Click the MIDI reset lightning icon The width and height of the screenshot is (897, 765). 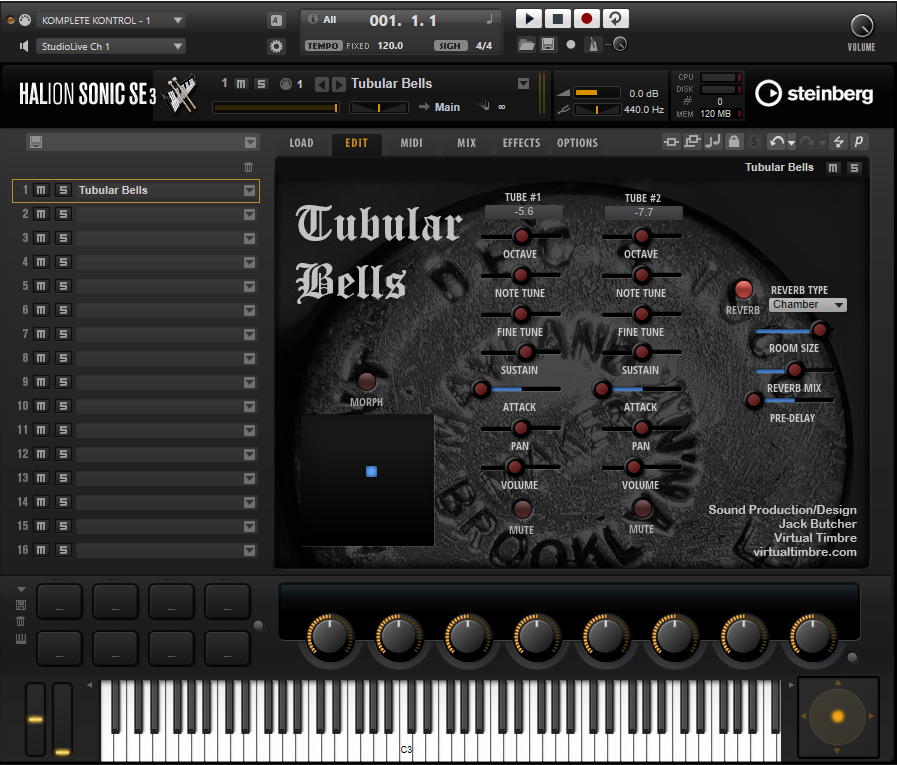[x=839, y=141]
